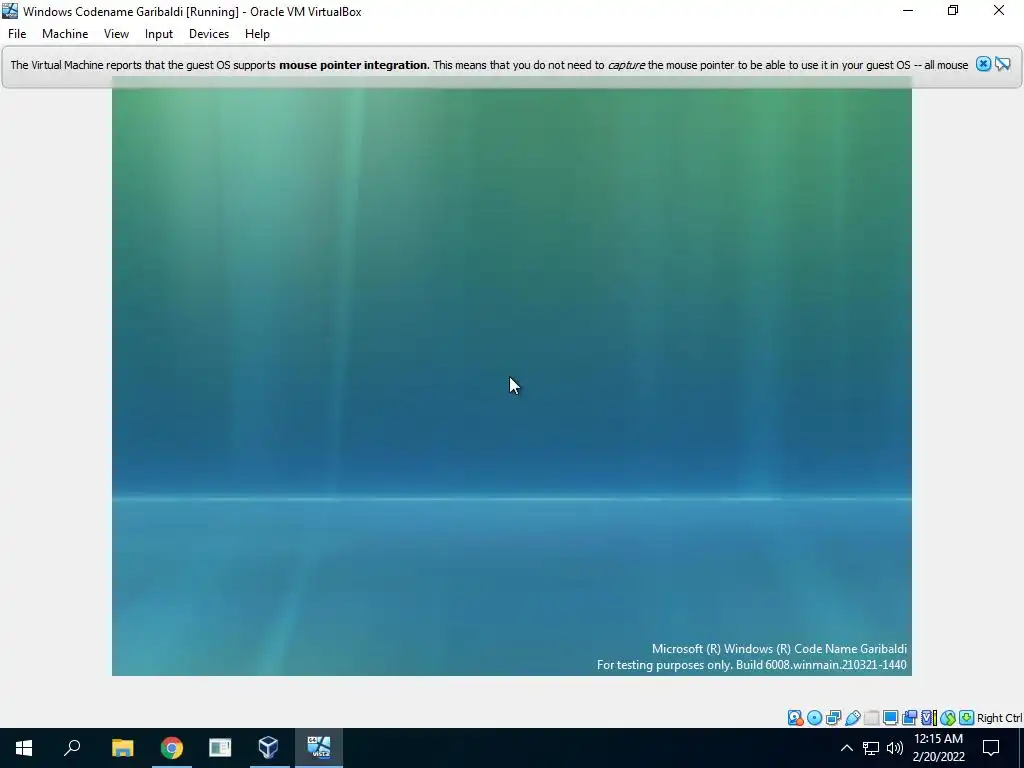Click the don't-show-again notification icon
This screenshot has height=768, width=1024.
click(x=1002, y=64)
